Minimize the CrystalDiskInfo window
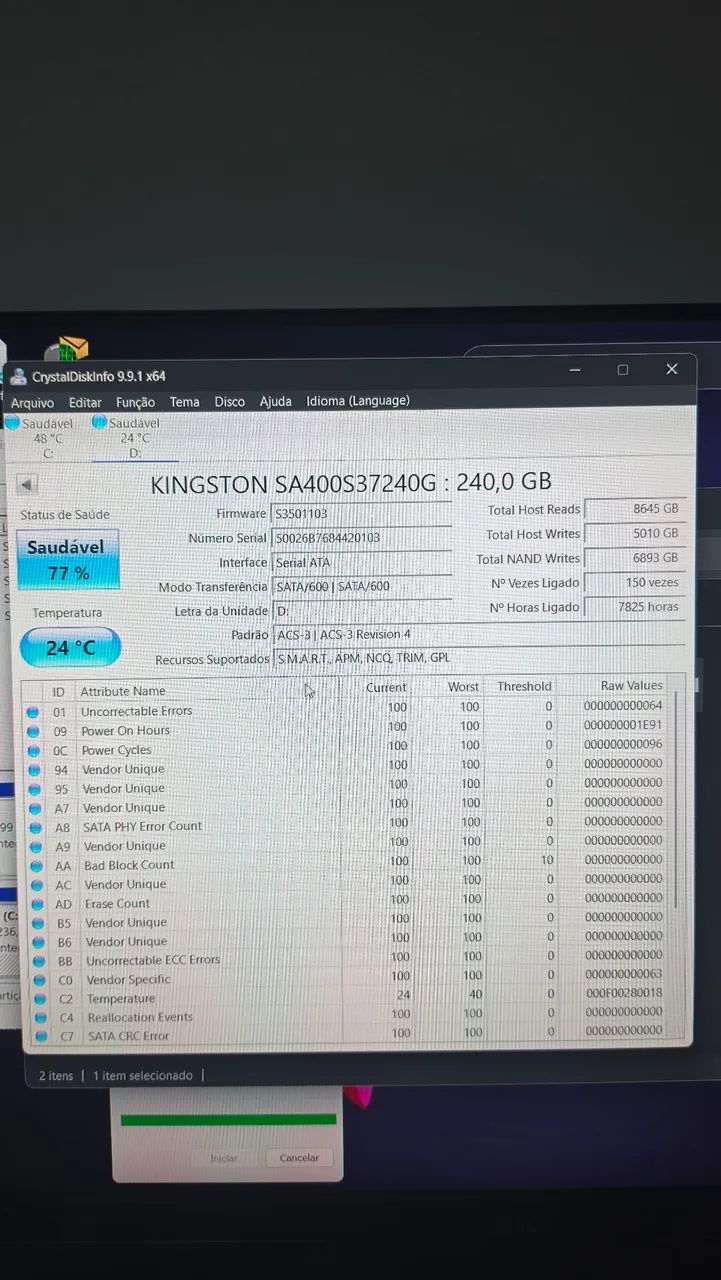Screen dimensions: 721x1280 [575, 370]
